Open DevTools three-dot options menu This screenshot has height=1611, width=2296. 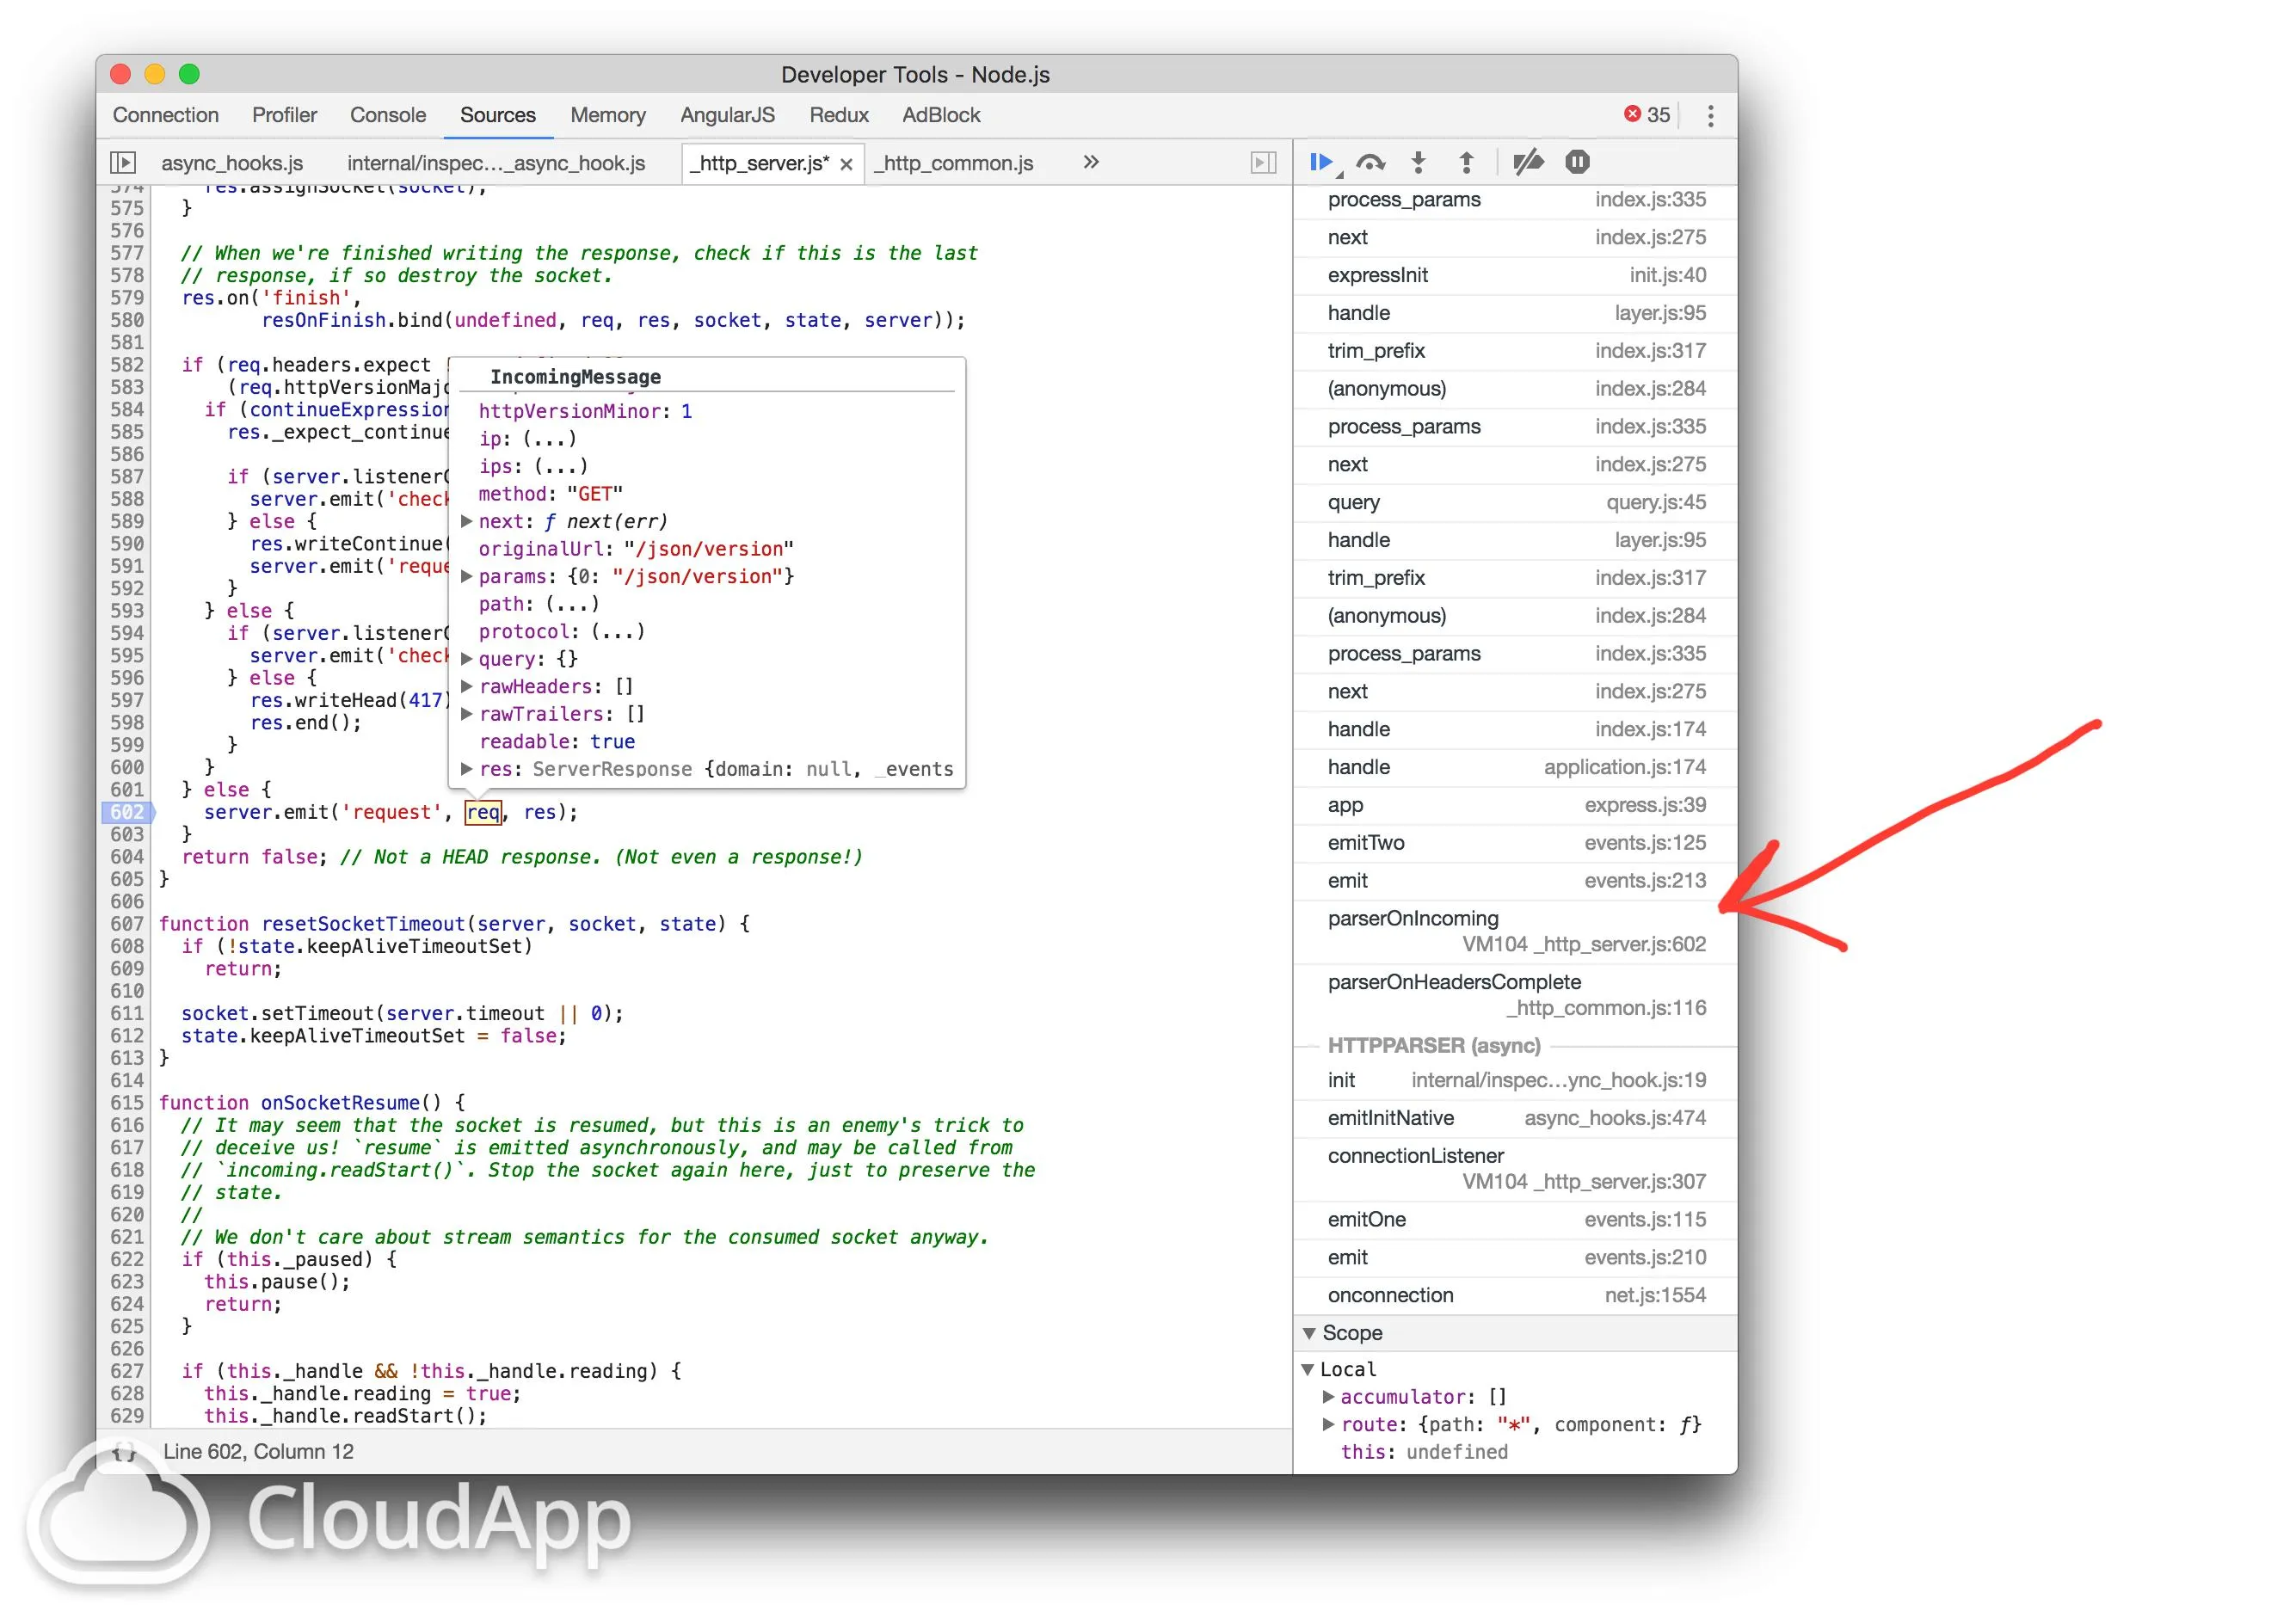pyautogui.click(x=1710, y=116)
